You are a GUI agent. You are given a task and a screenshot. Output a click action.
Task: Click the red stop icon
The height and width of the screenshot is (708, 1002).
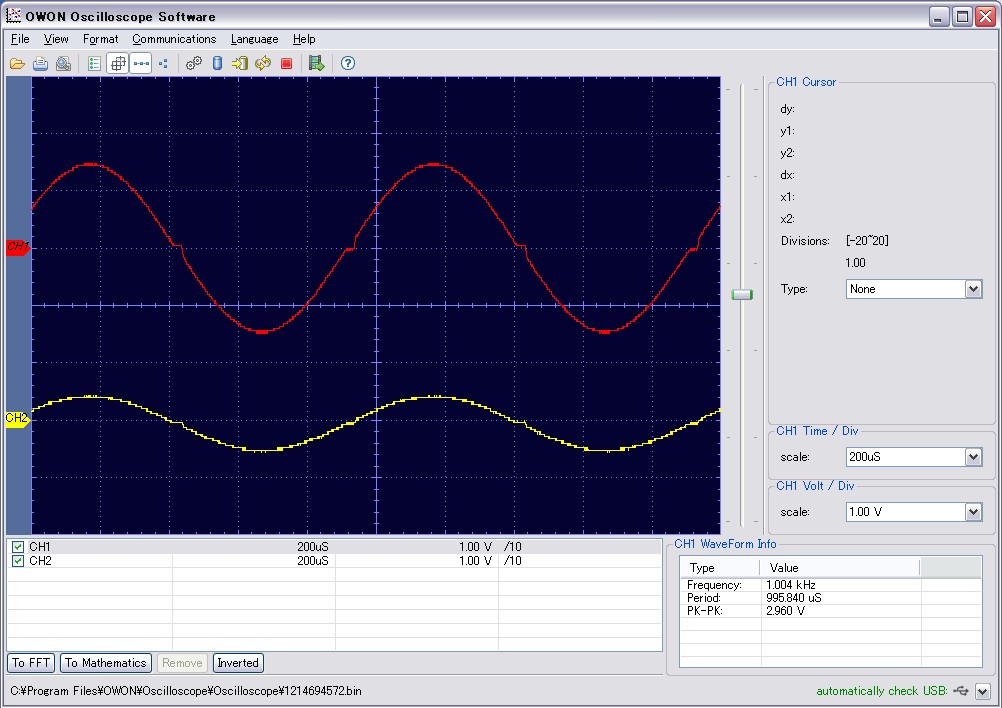click(x=286, y=63)
